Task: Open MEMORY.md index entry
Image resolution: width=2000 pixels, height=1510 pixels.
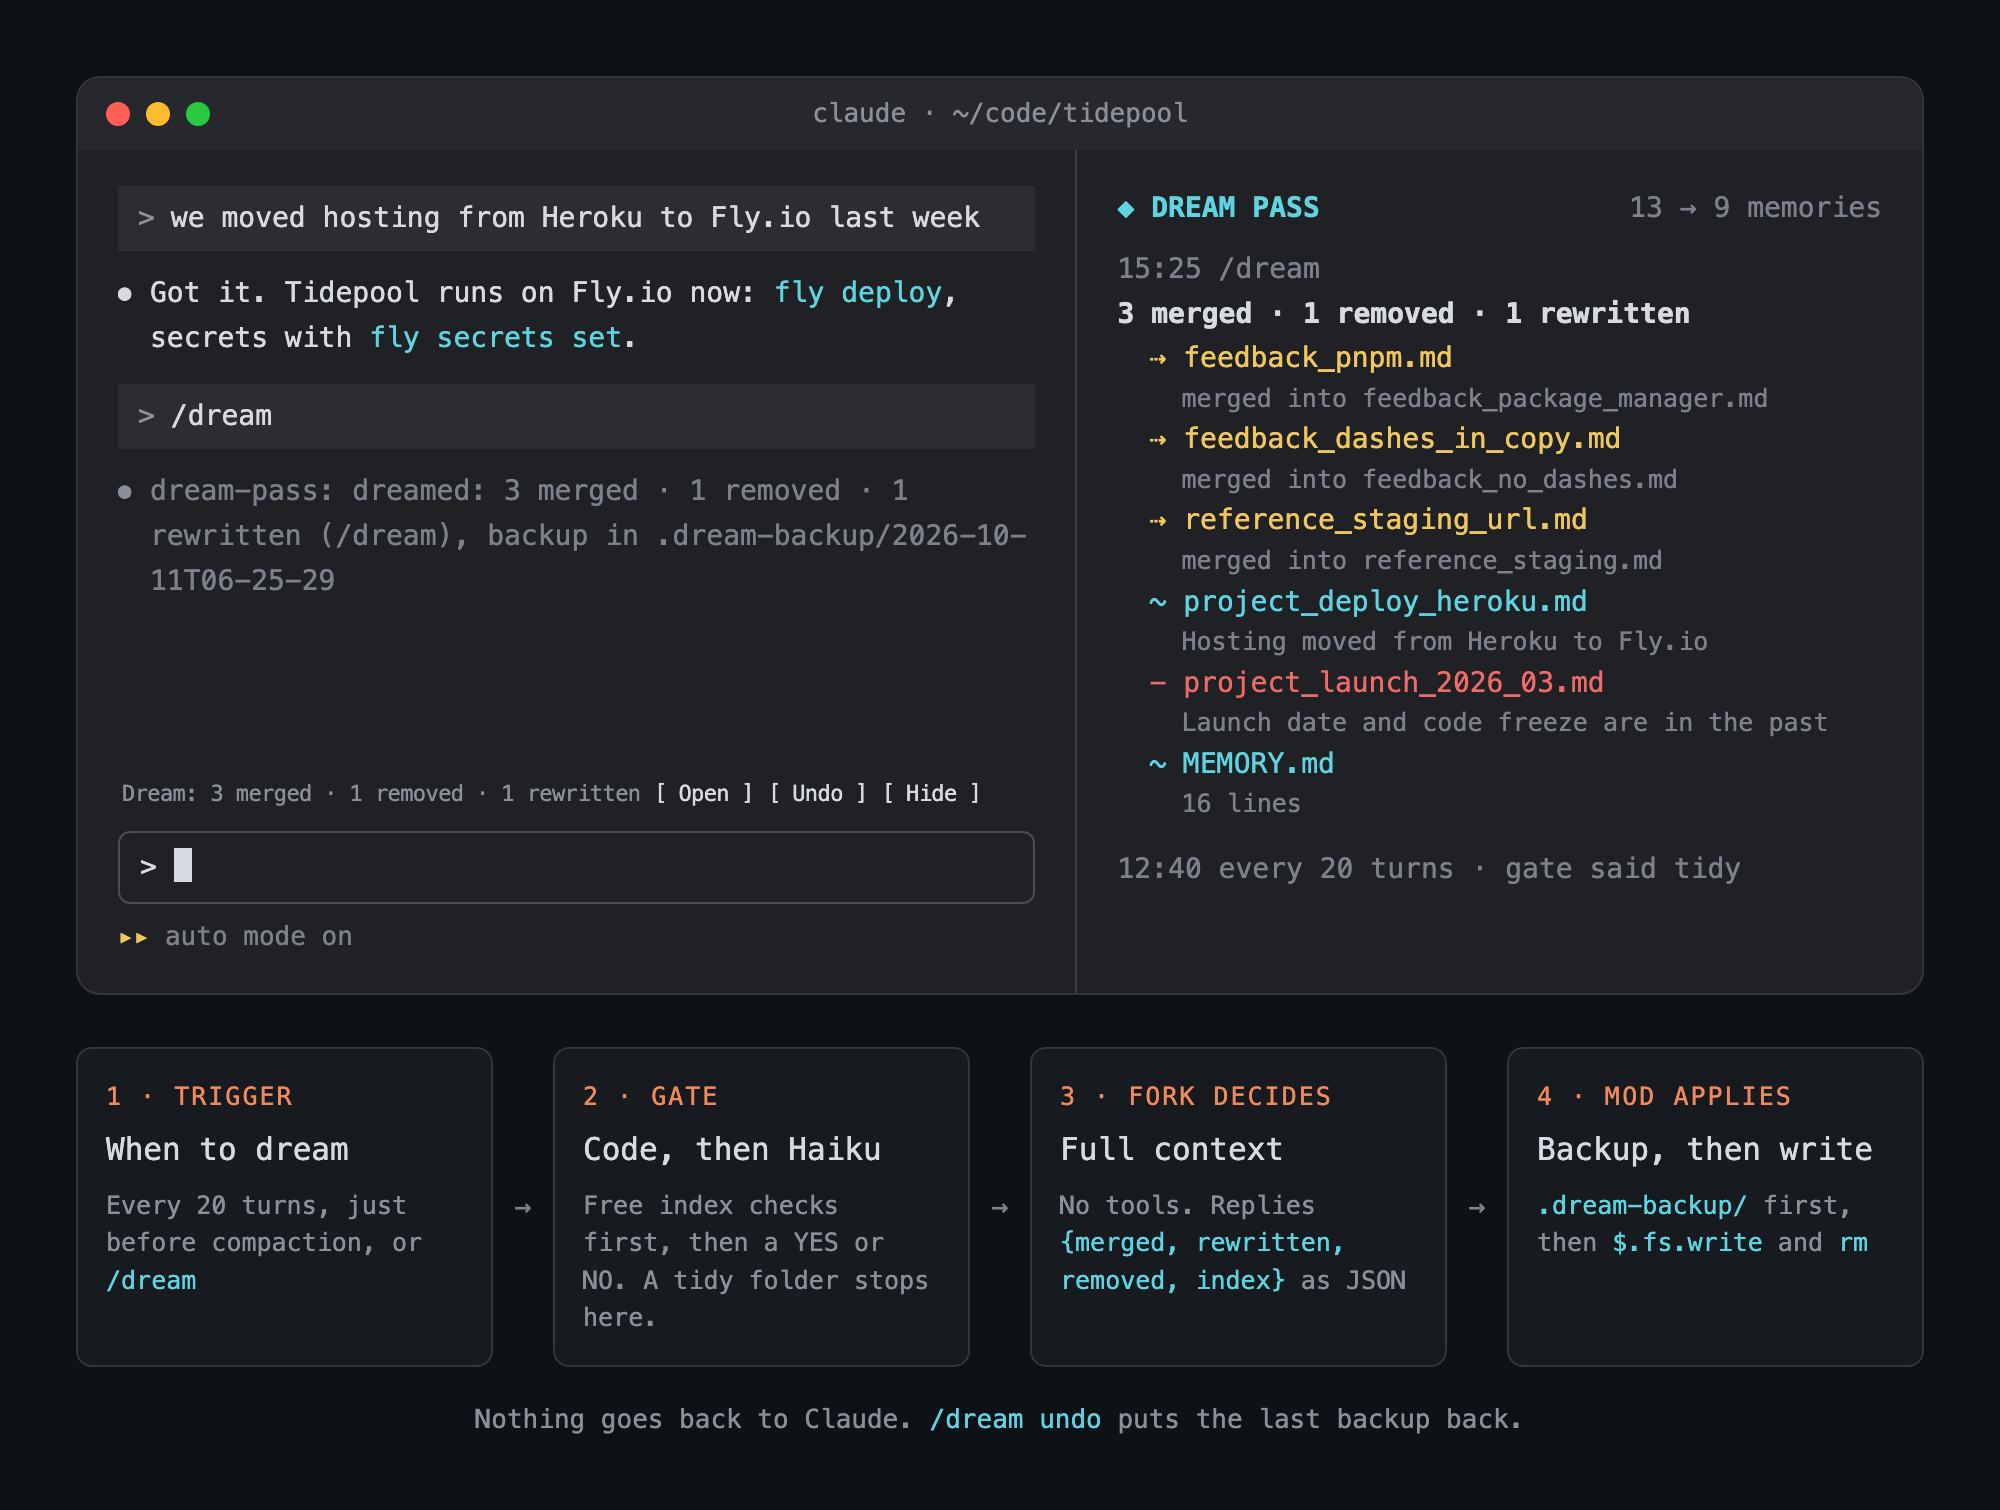Action: click(1258, 764)
